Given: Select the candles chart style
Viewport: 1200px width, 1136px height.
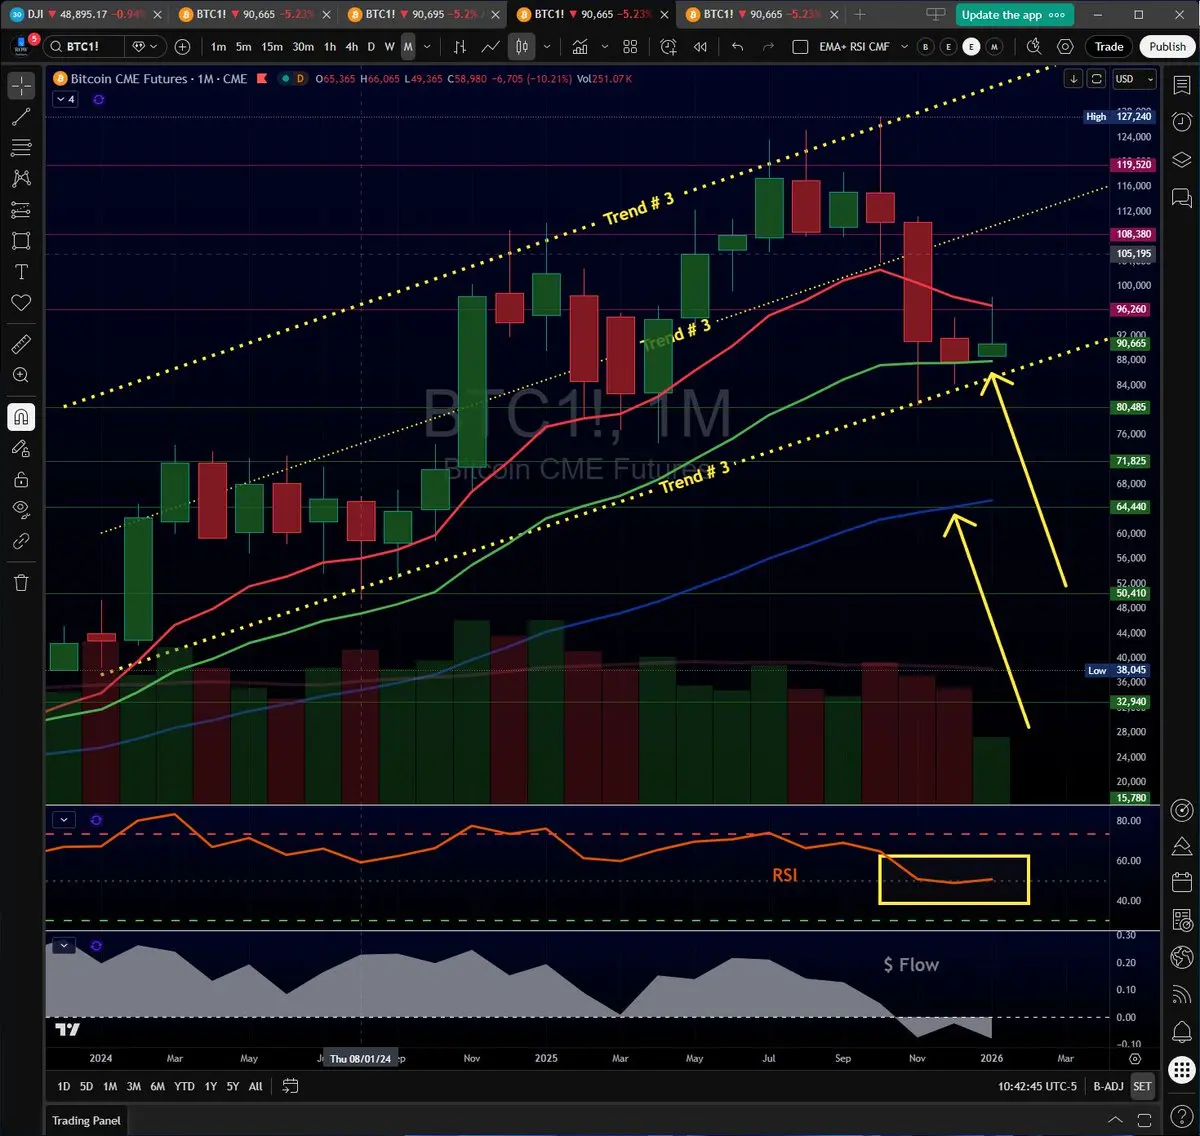Looking at the screenshot, I should [522, 47].
